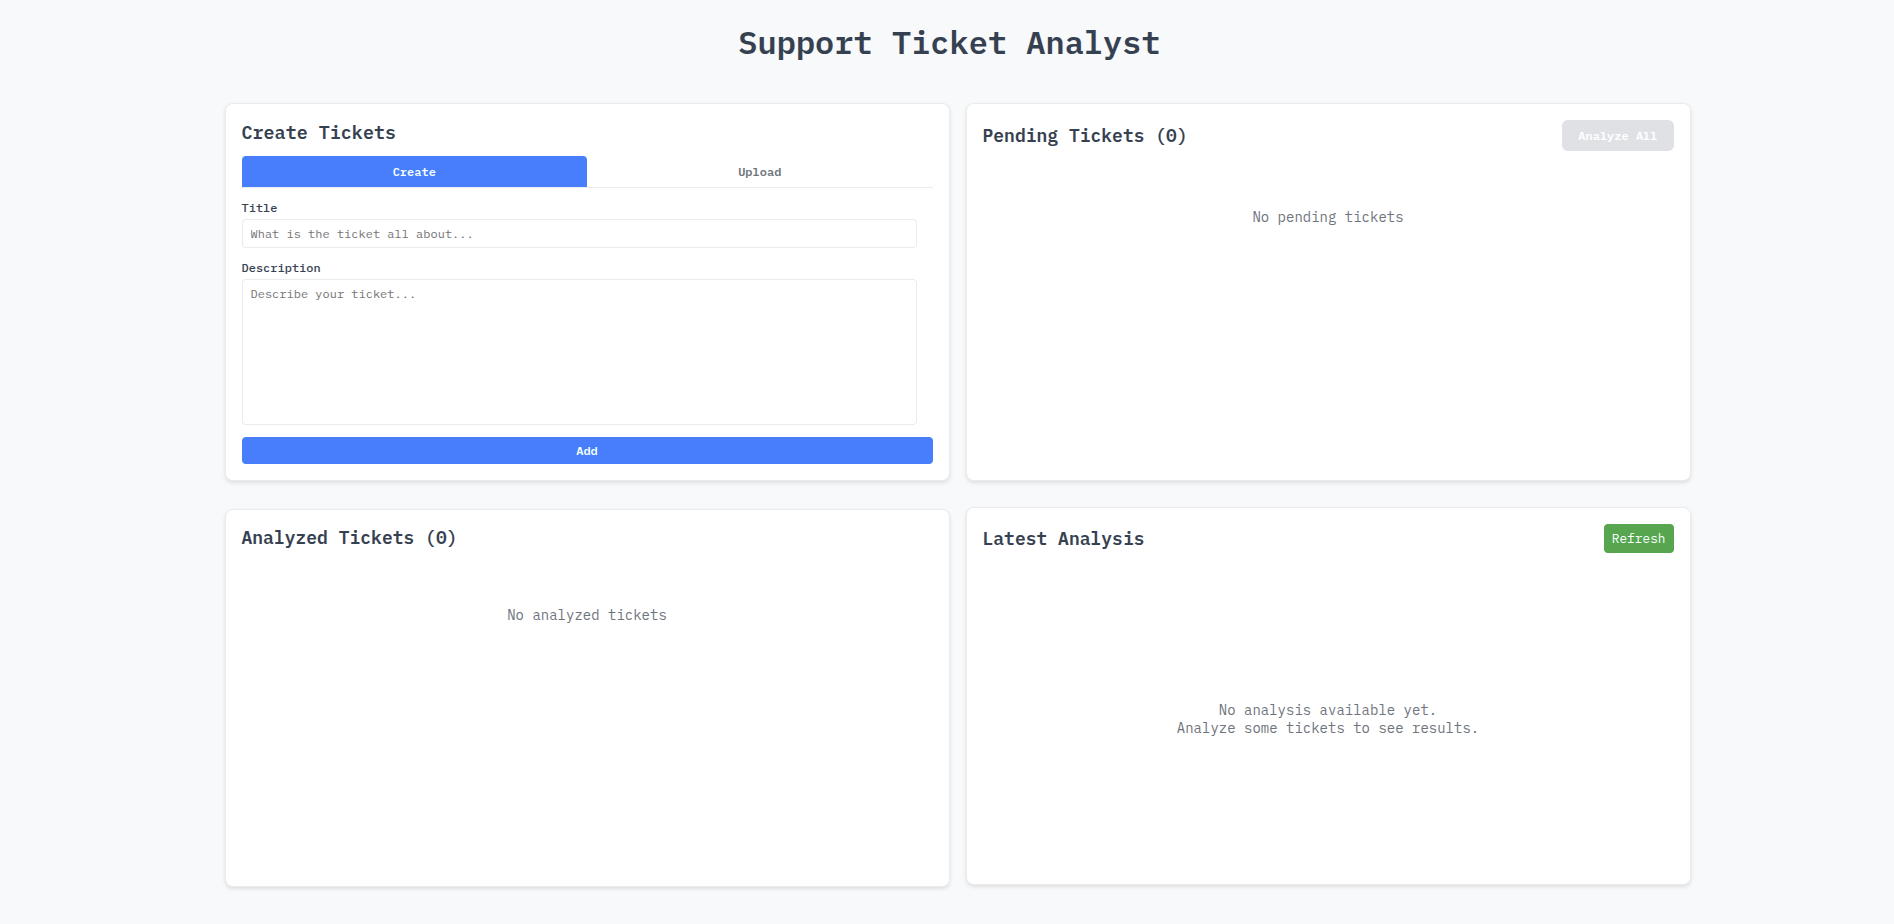Click the Analyzed Tickets heading text
Viewport: 1894px width, 924px height.
point(327,538)
